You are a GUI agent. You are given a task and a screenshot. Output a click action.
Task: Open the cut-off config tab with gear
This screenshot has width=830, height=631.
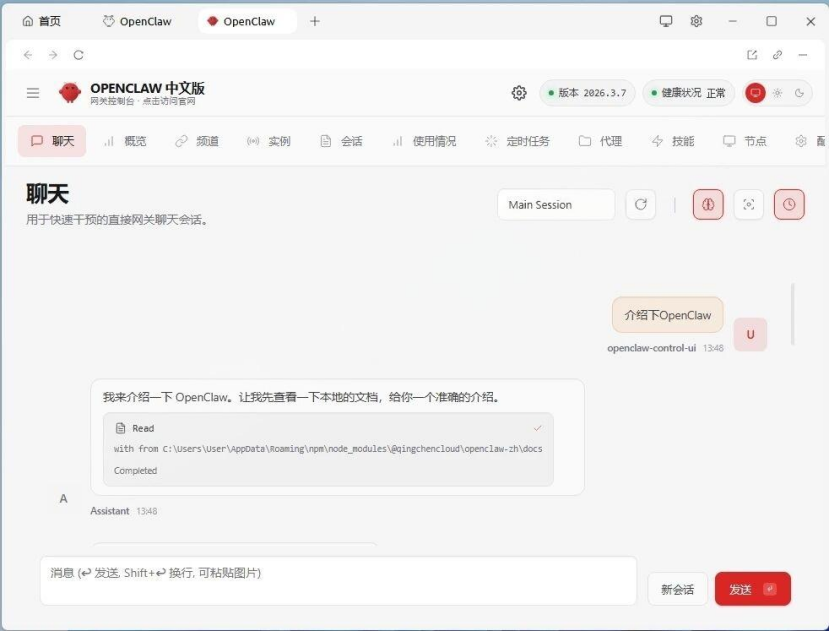(810, 141)
